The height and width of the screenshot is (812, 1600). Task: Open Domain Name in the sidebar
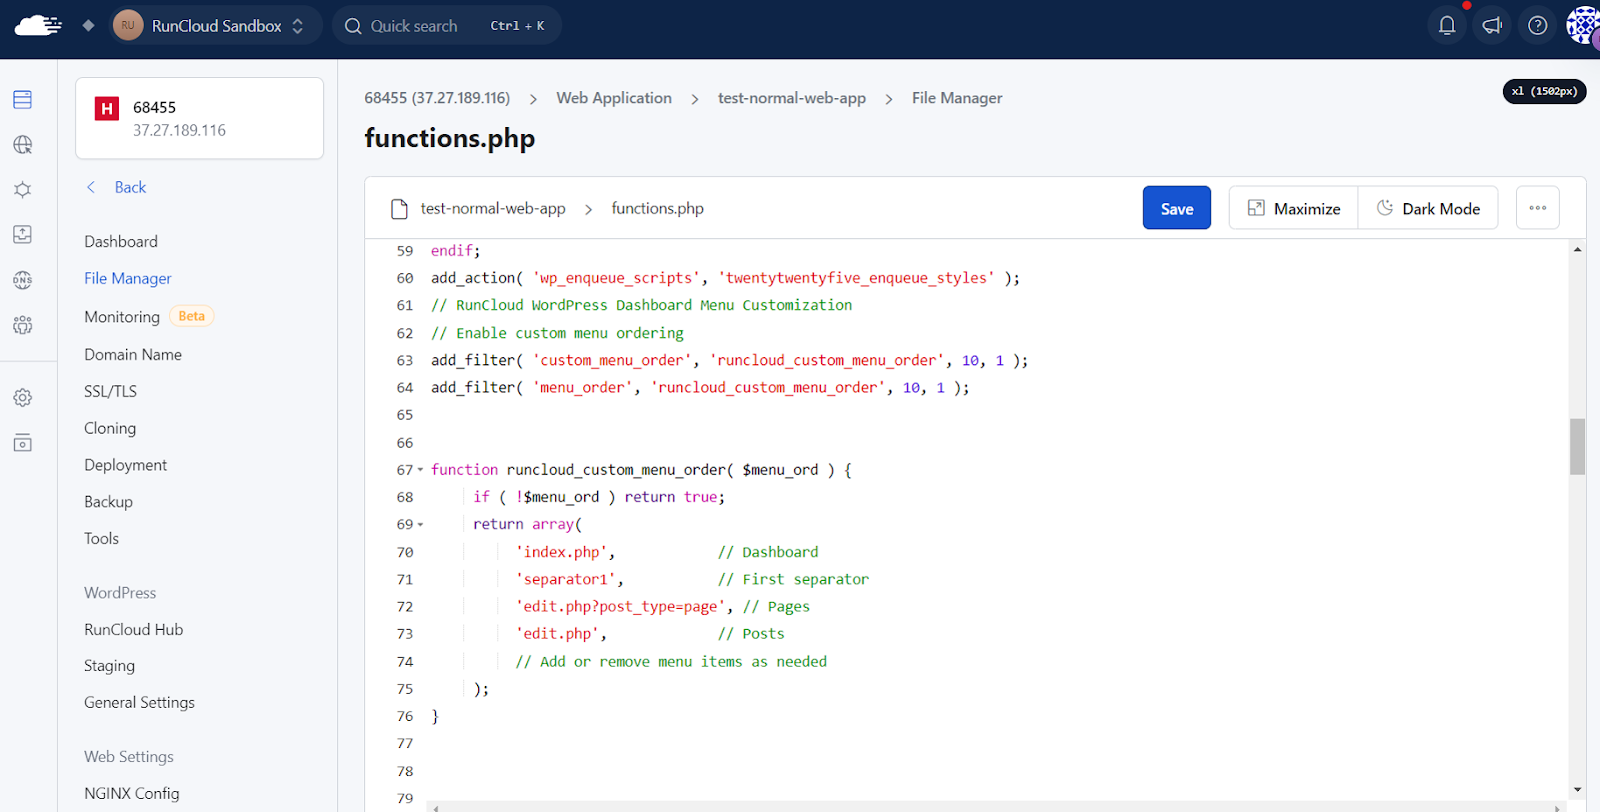coord(133,354)
